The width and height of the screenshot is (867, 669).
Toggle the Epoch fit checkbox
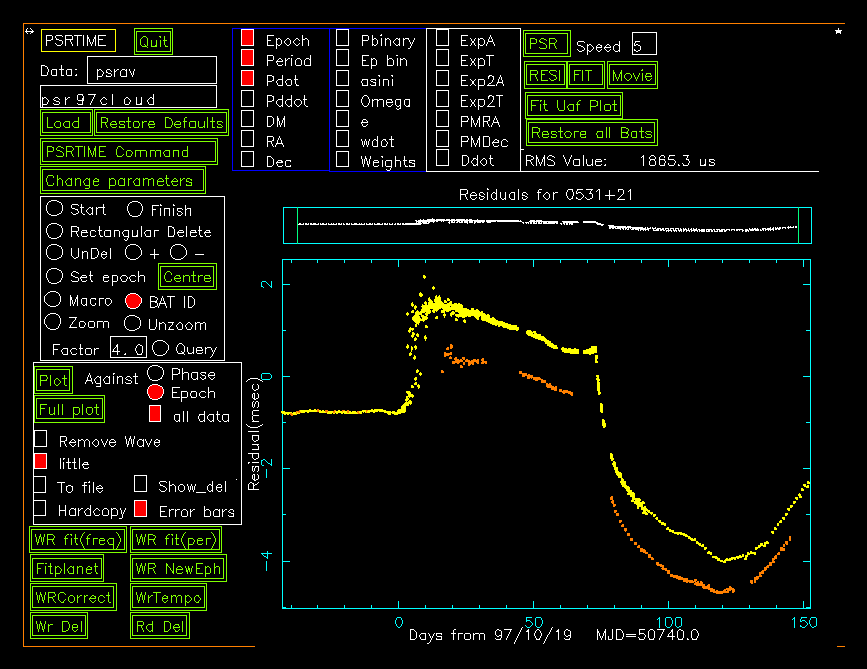pos(248,39)
